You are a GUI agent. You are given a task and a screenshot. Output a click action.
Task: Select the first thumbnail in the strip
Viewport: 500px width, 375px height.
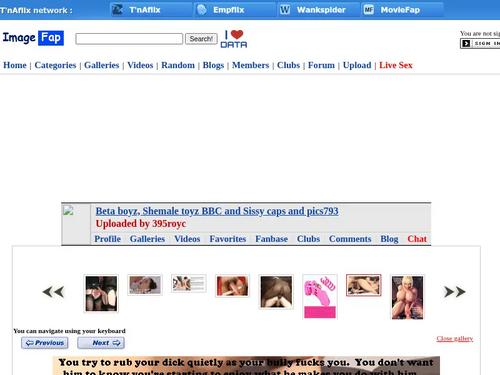(101, 294)
